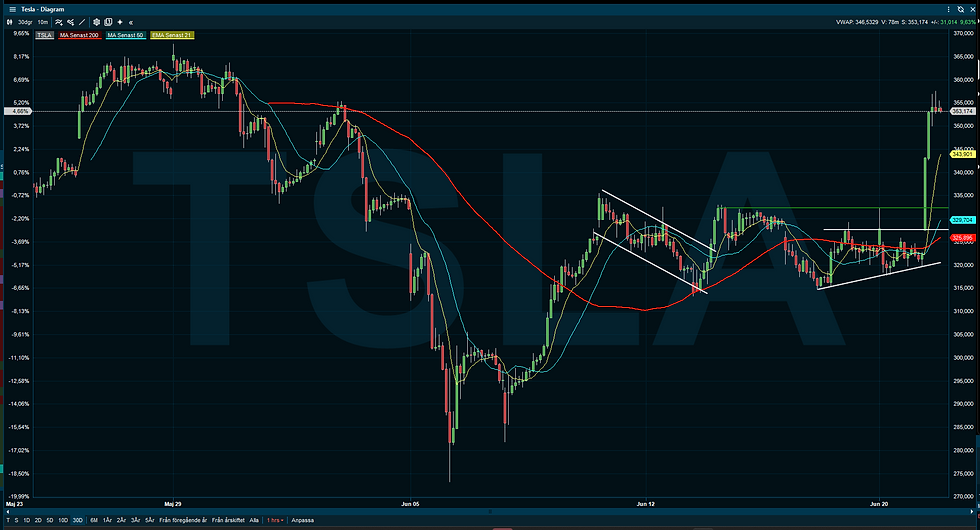This screenshot has height=530, width=980.
Task: Collapse the toolbar with double-chevron icon
Action: tap(131, 22)
